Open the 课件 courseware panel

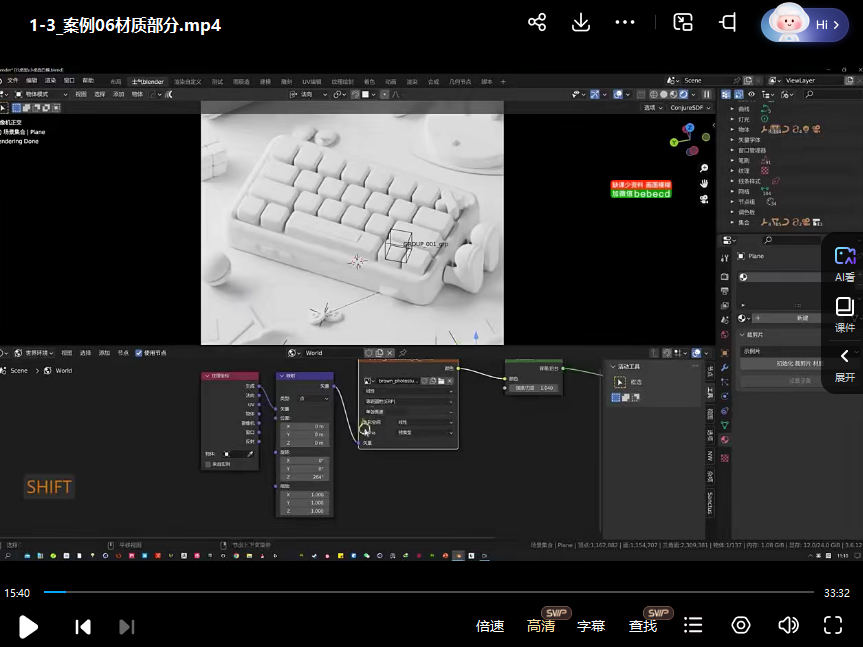click(x=844, y=314)
